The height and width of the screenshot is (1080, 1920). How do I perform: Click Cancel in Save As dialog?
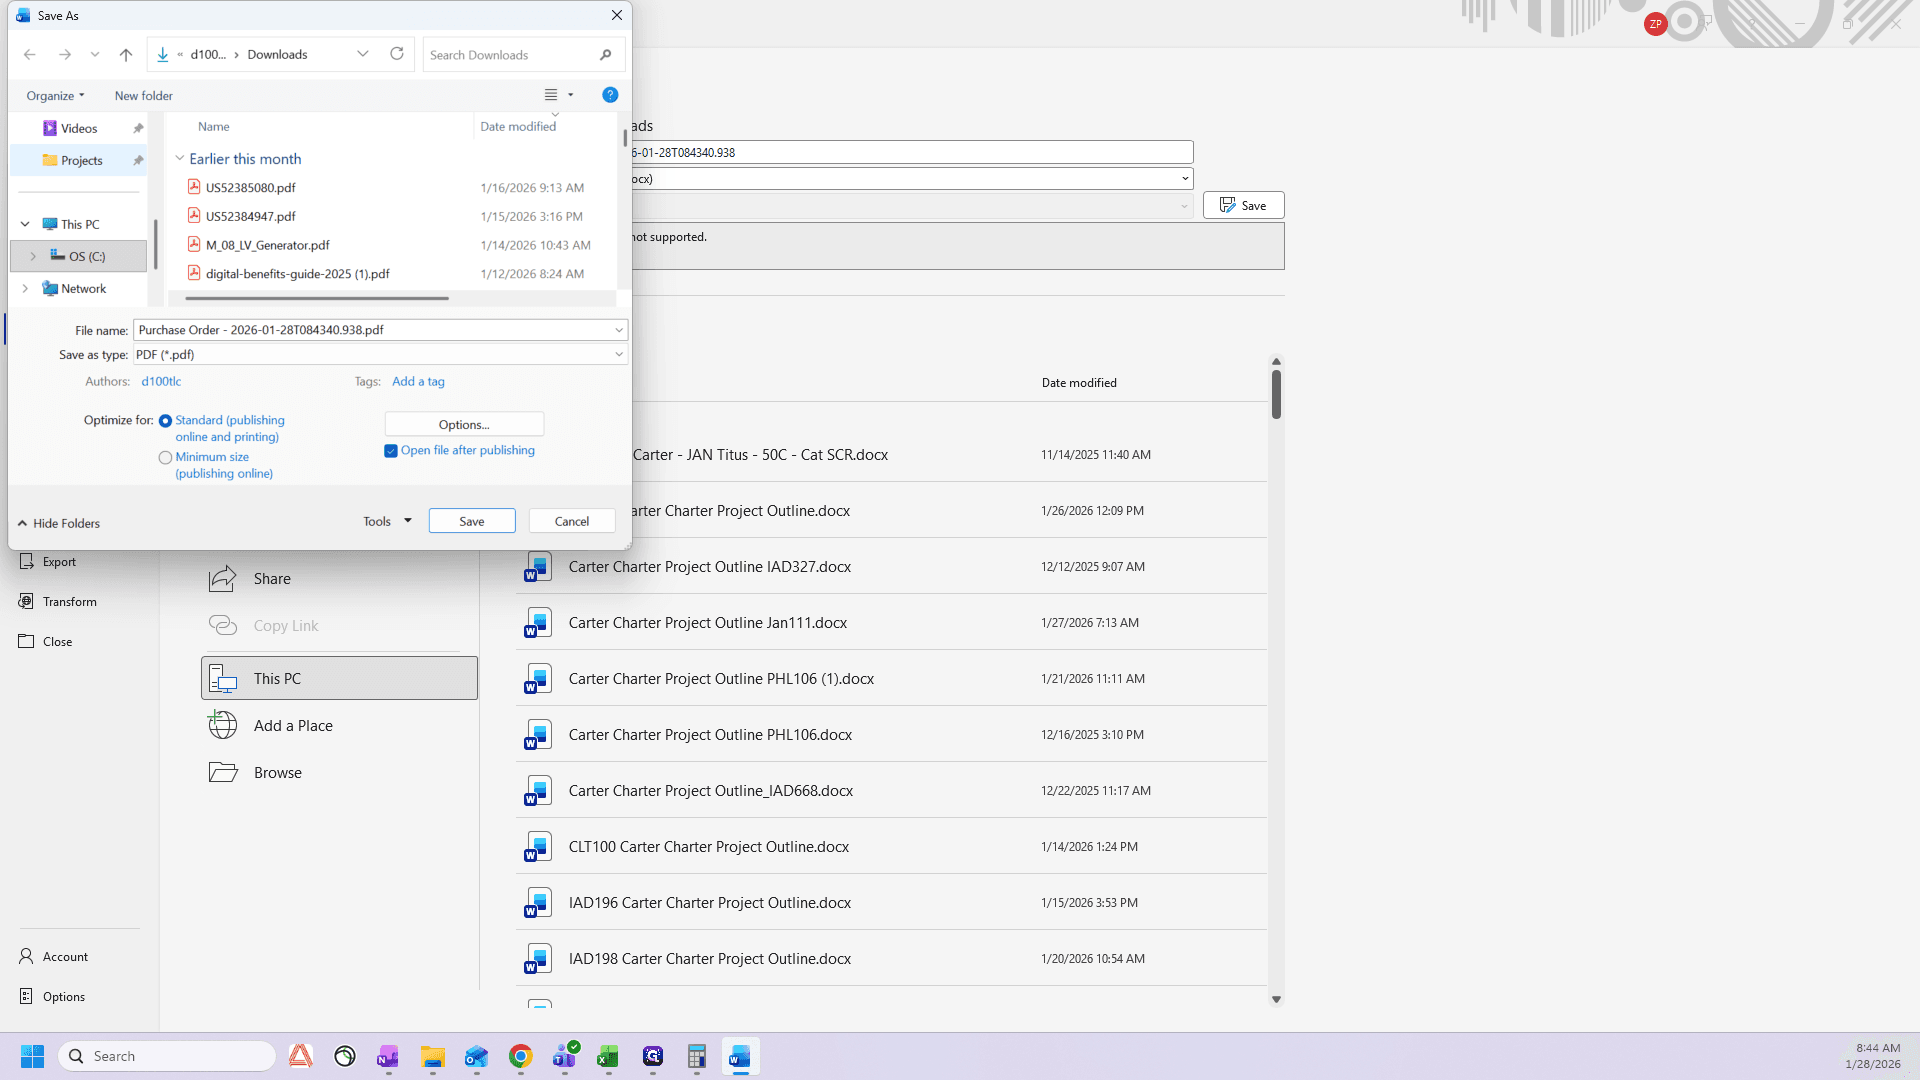(572, 521)
